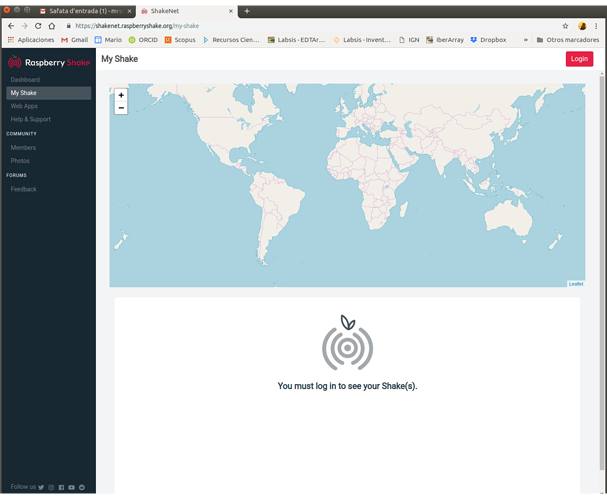Open Web Apps in the sidebar
The height and width of the screenshot is (499, 607).
24,106
